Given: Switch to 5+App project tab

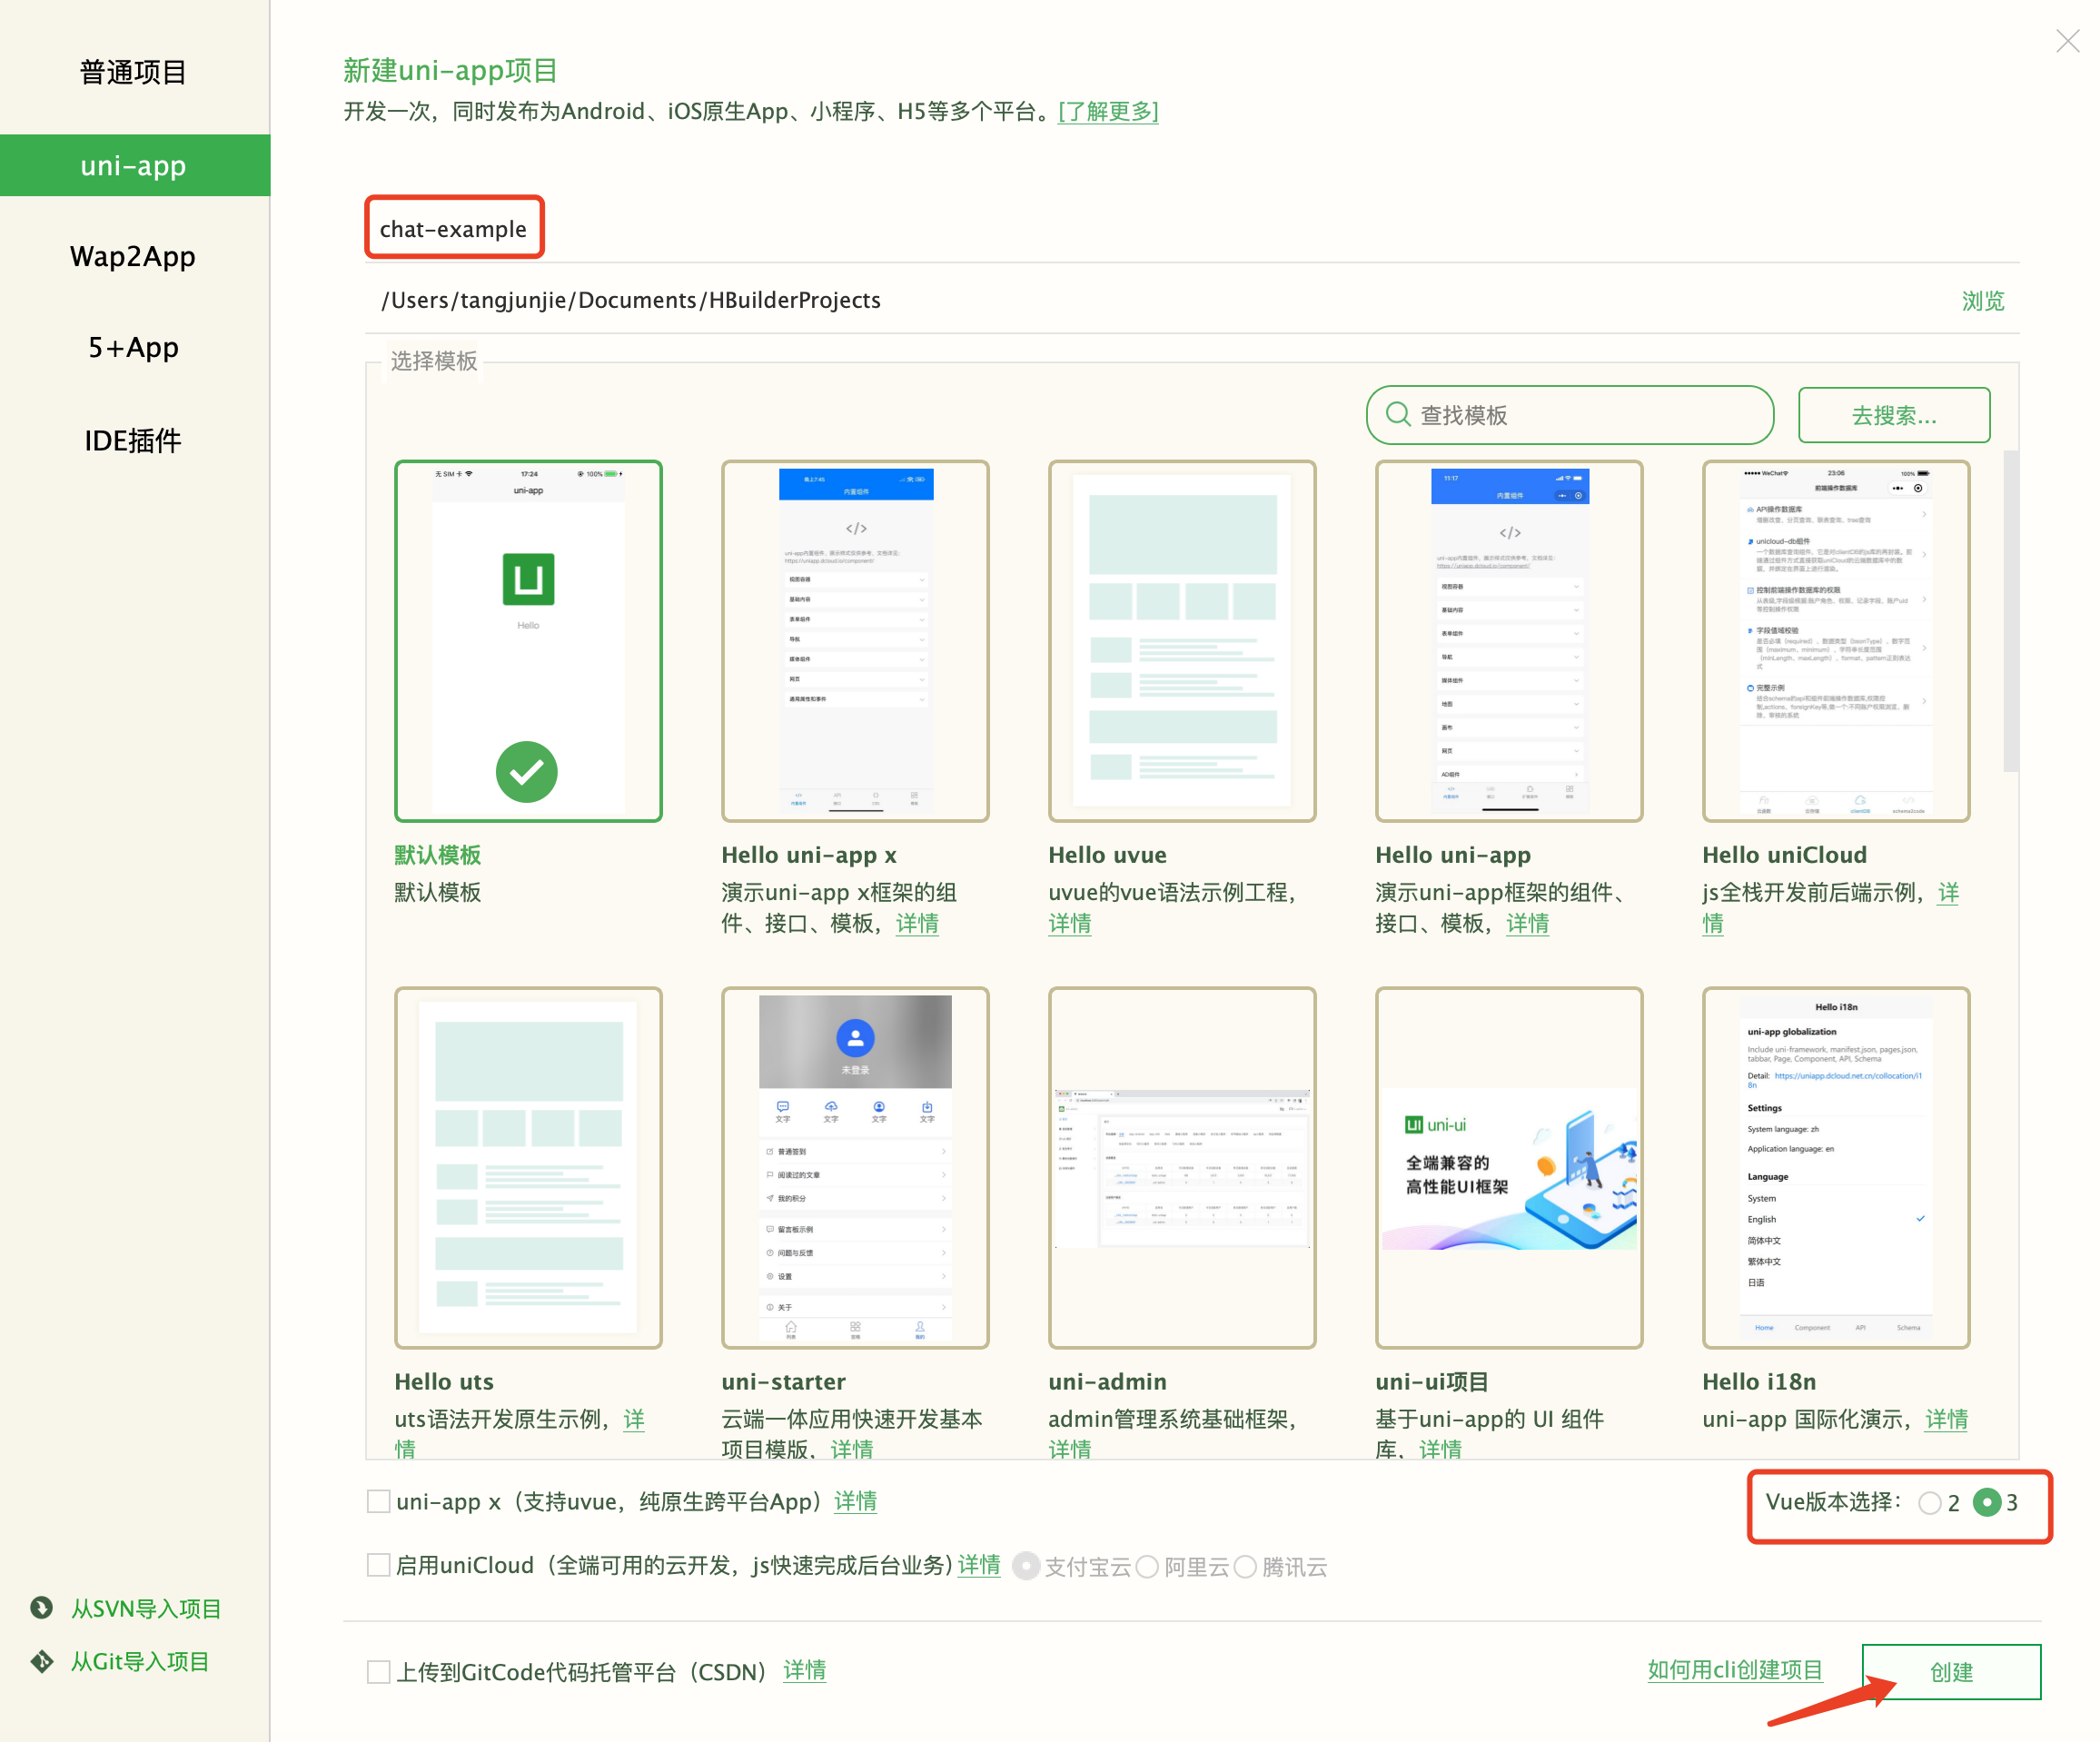Looking at the screenshot, I should [133, 347].
